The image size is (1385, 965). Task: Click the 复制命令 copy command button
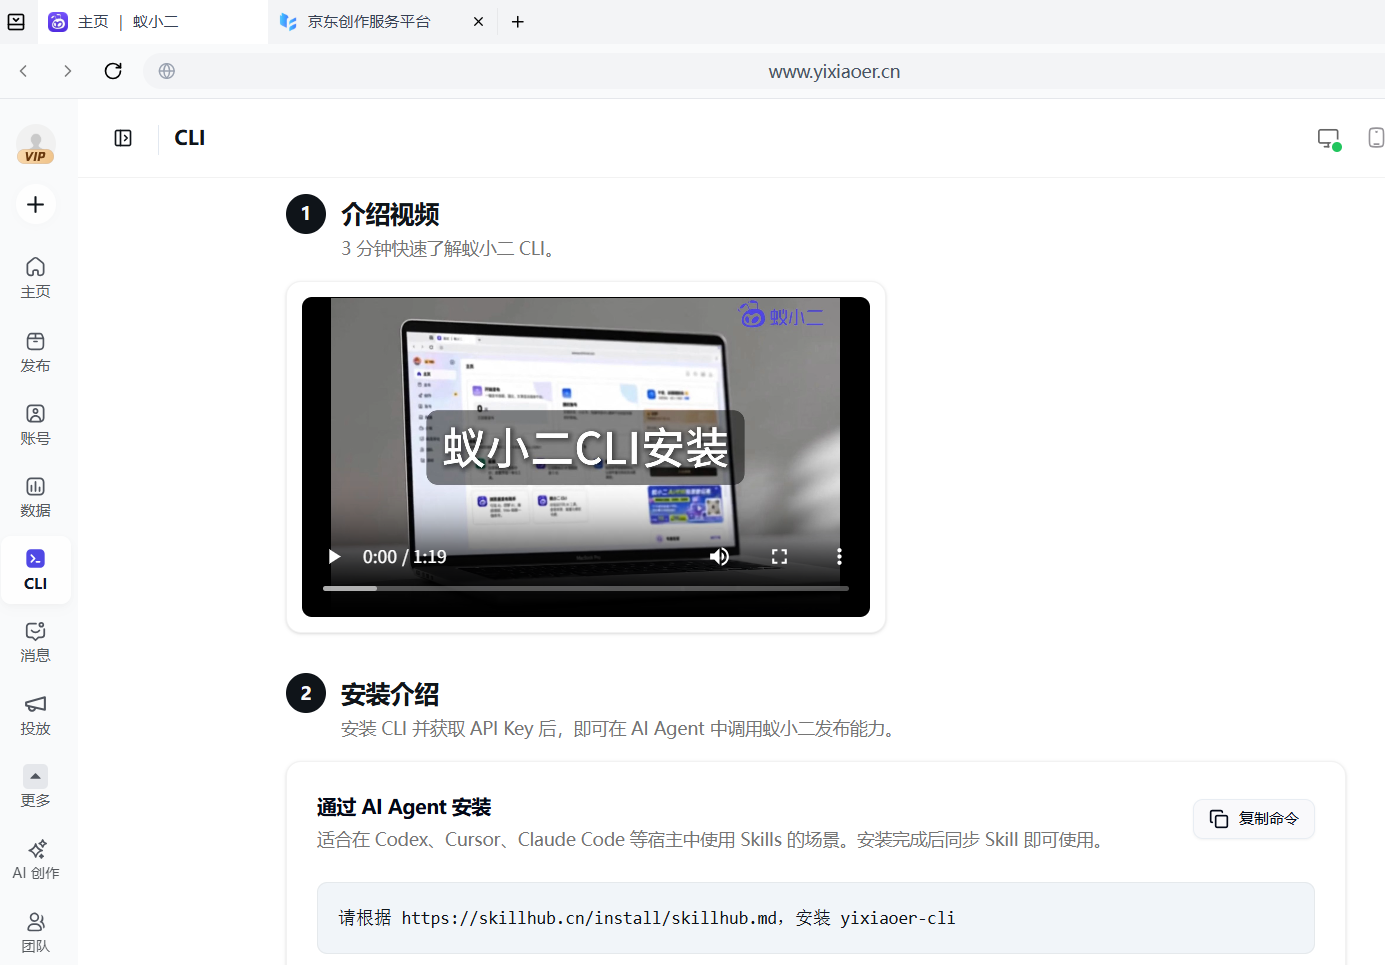1254,819
